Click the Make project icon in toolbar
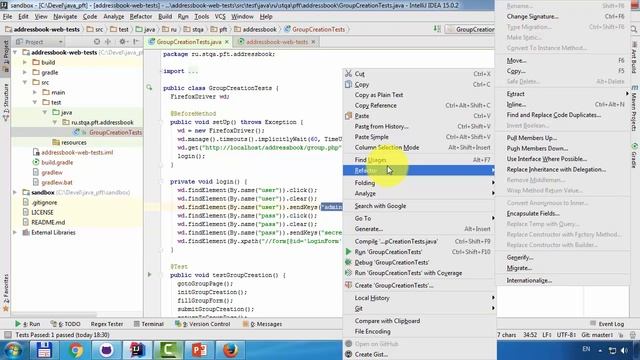 click(x=437, y=29)
